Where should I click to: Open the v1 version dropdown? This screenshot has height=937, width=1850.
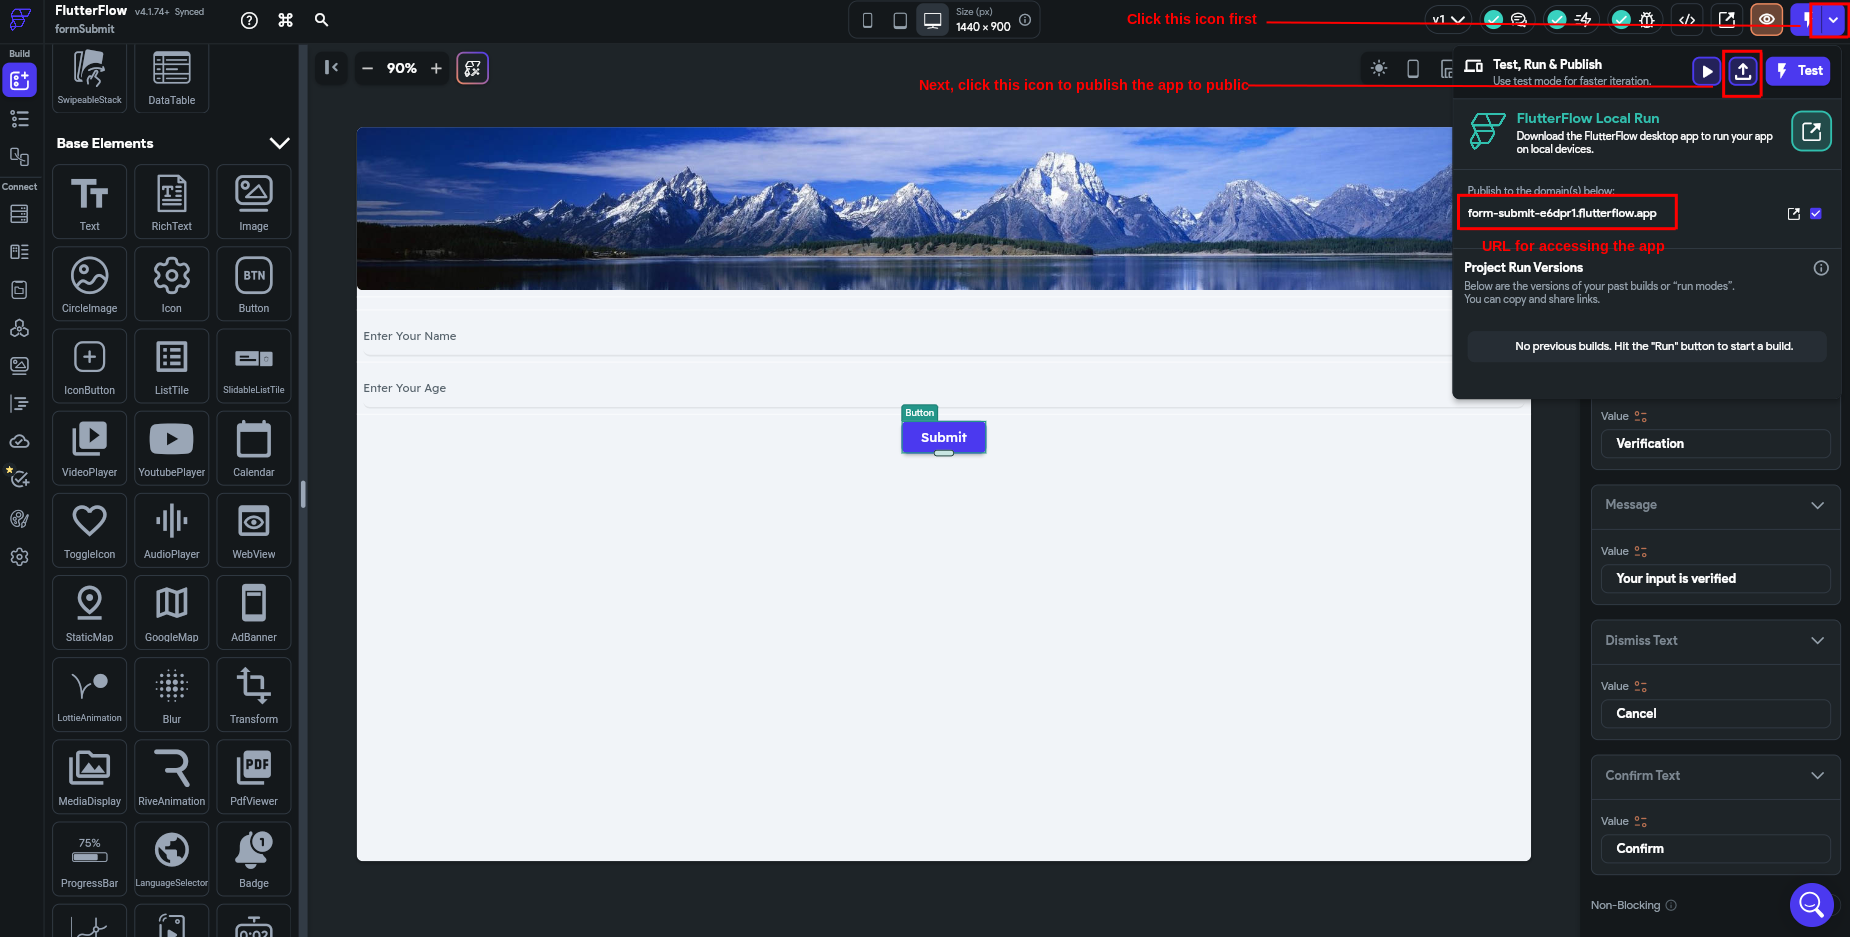click(1448, 19)
